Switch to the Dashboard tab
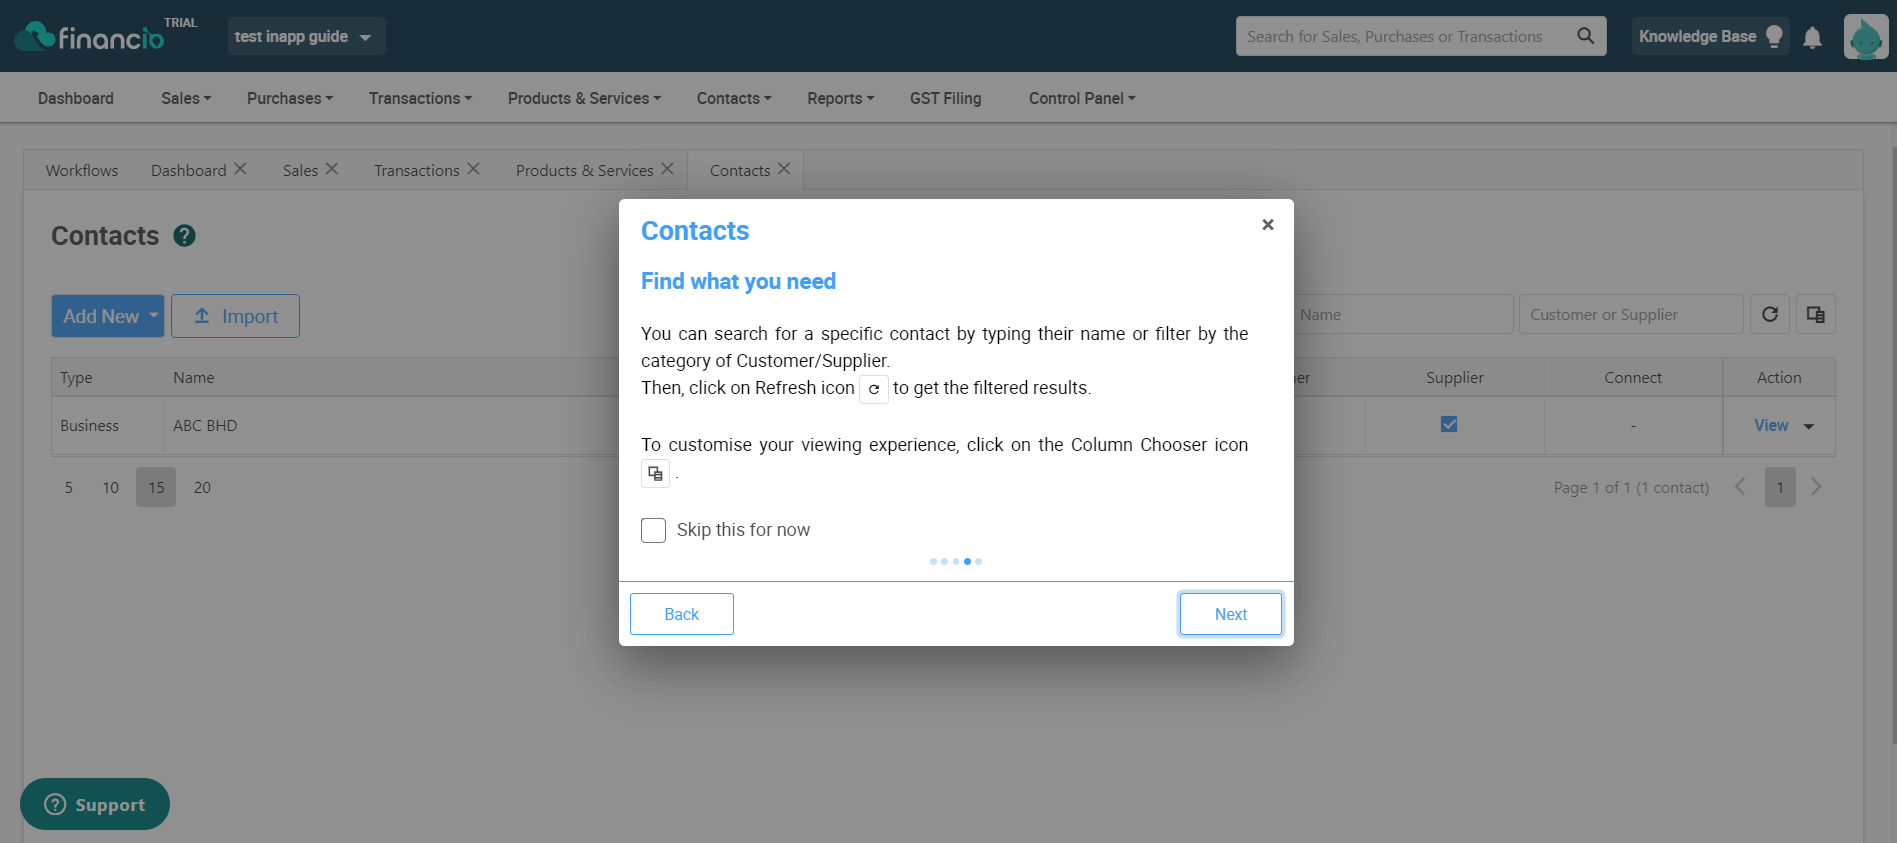Viewport: 1897px width, 843px height. pos(188,170)
